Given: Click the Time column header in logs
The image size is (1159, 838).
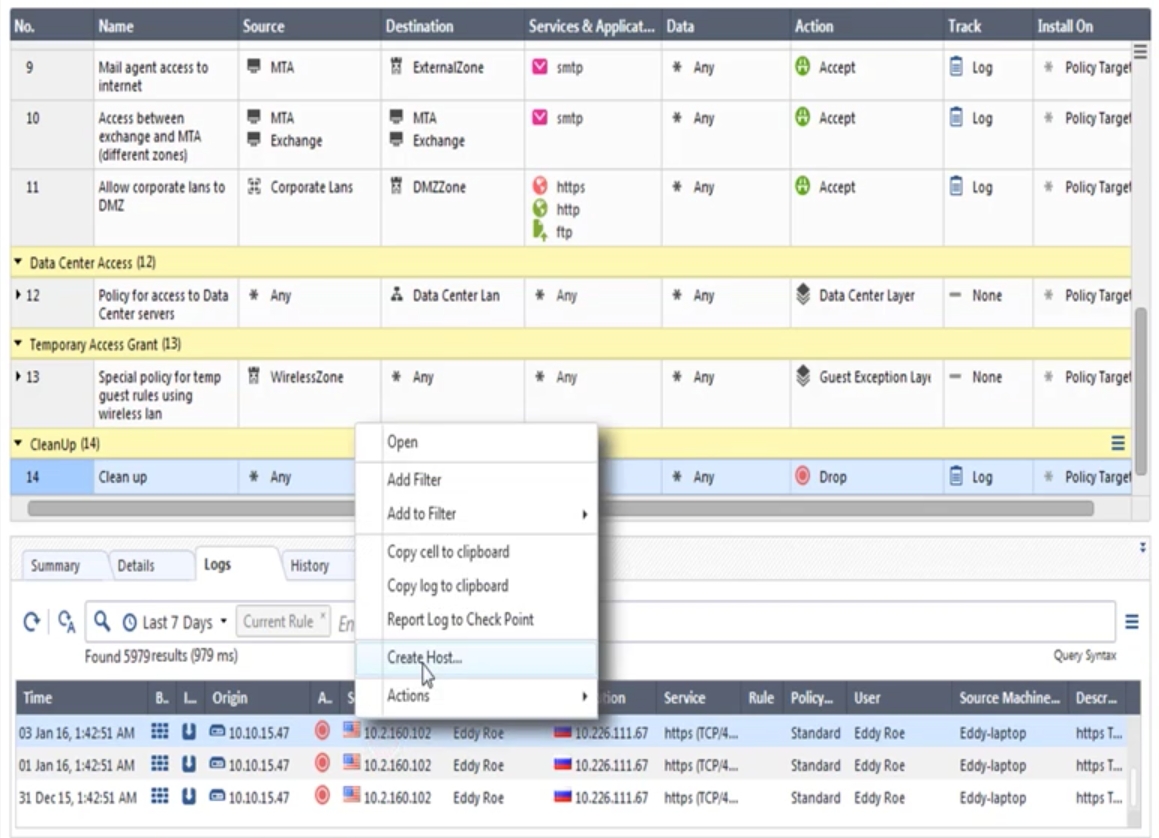Looking at the screenshot, I should (37, 698).
